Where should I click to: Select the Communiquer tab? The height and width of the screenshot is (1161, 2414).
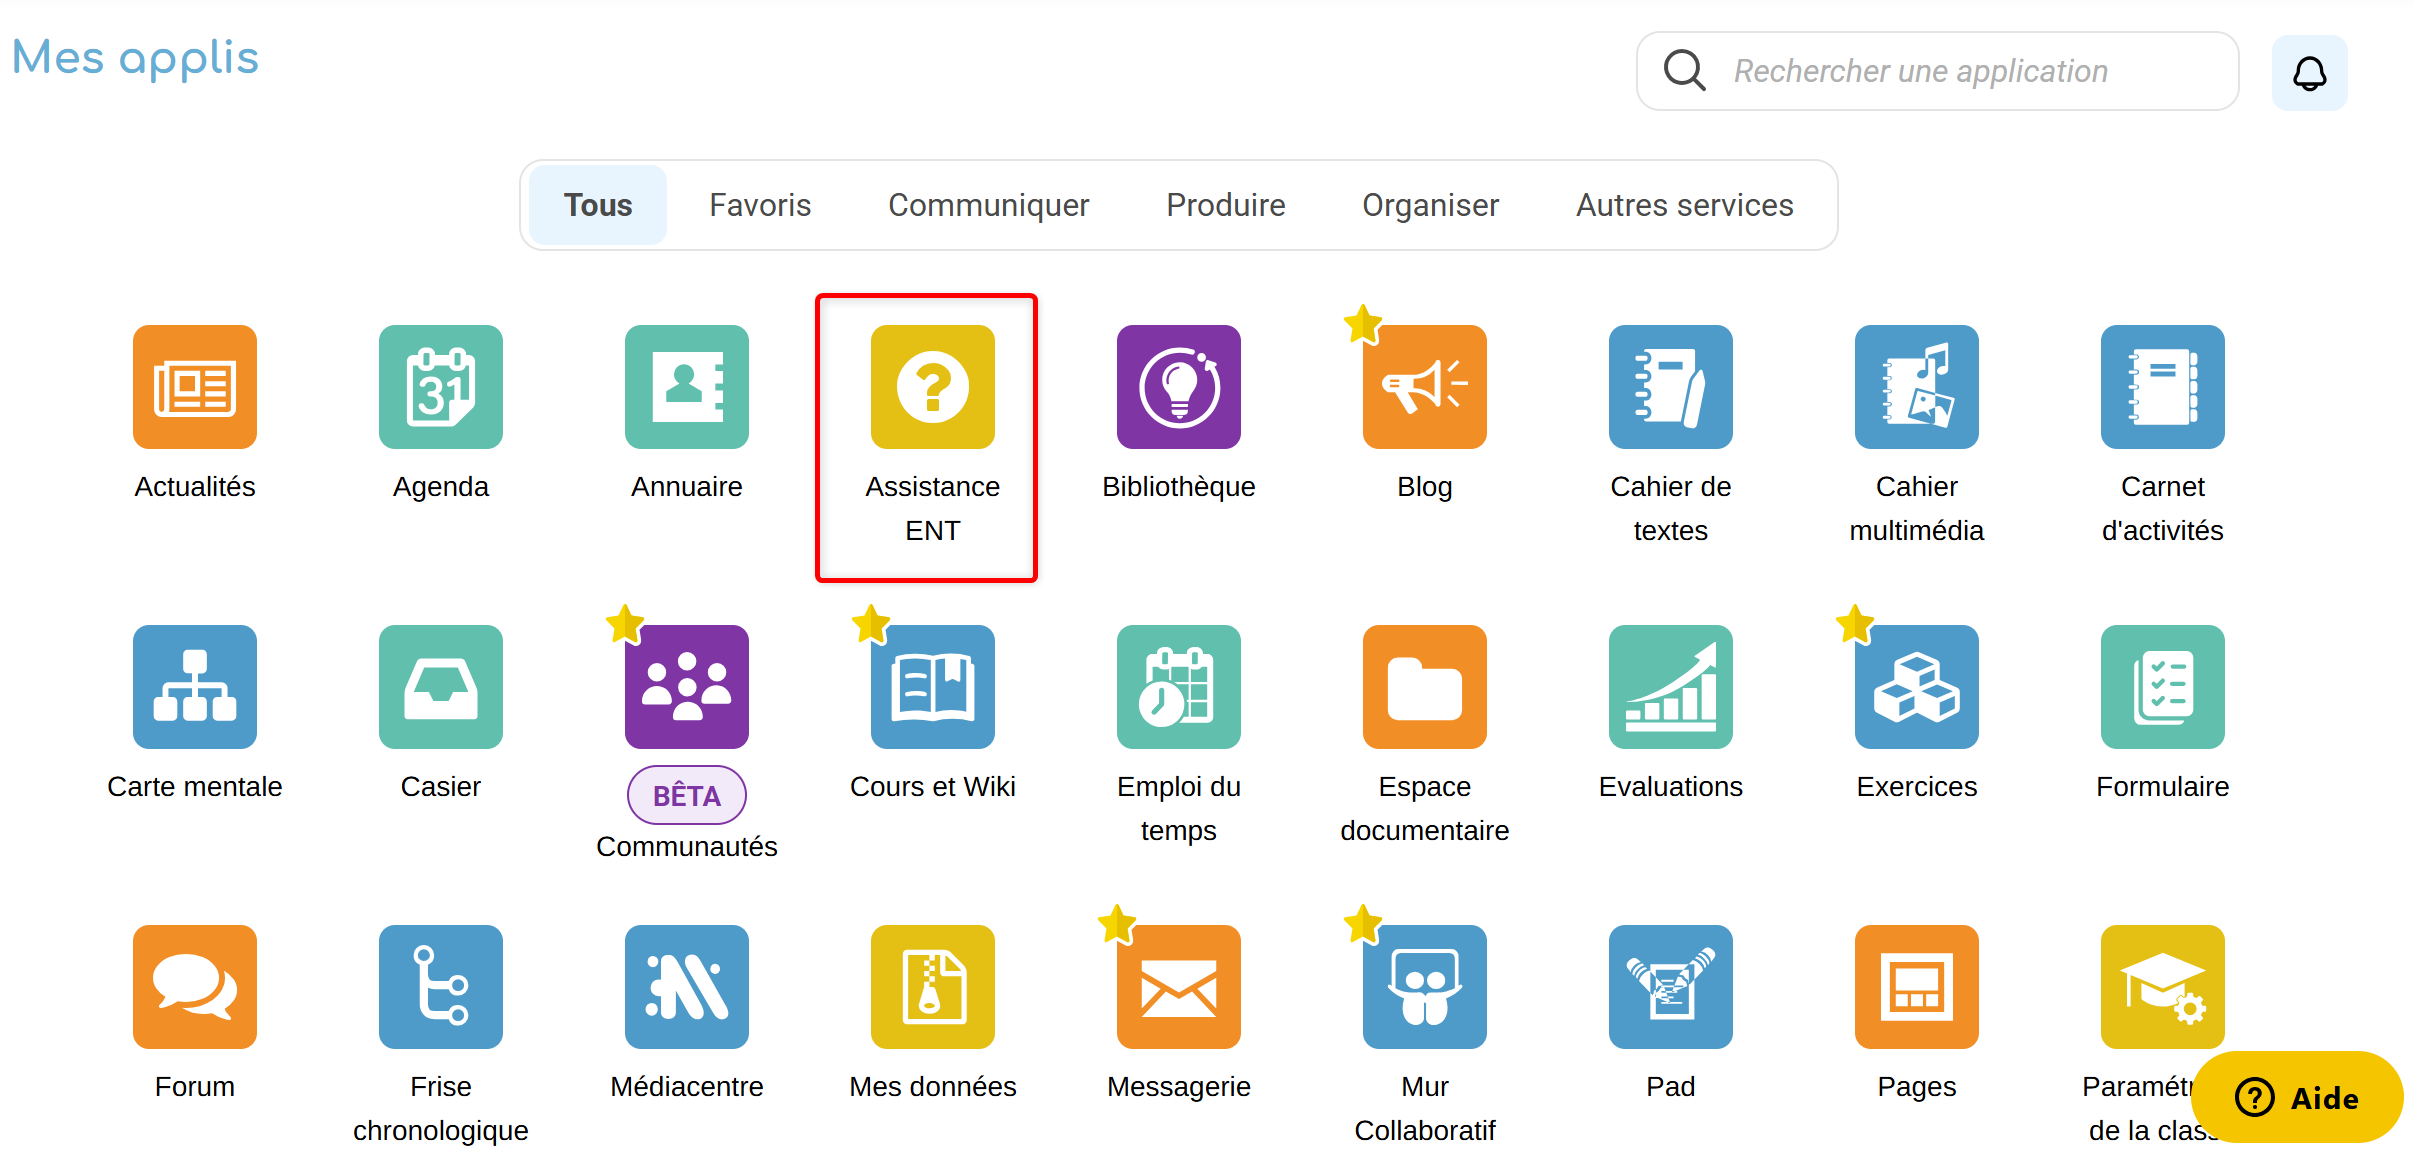coord(988,205)
